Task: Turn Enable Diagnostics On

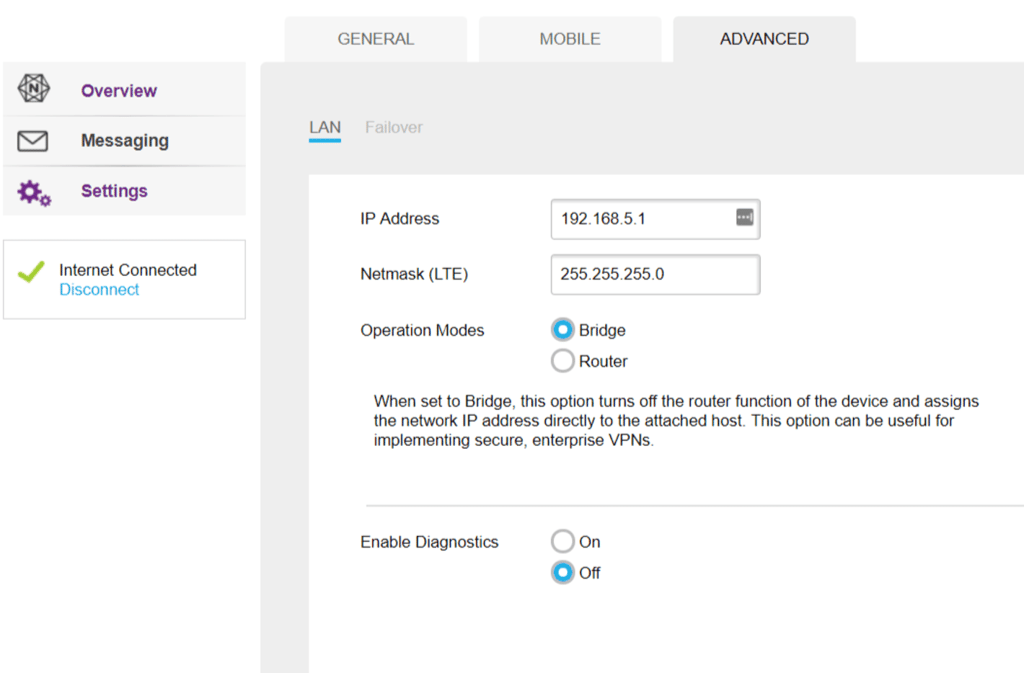Action: click(x=563, y=542)
